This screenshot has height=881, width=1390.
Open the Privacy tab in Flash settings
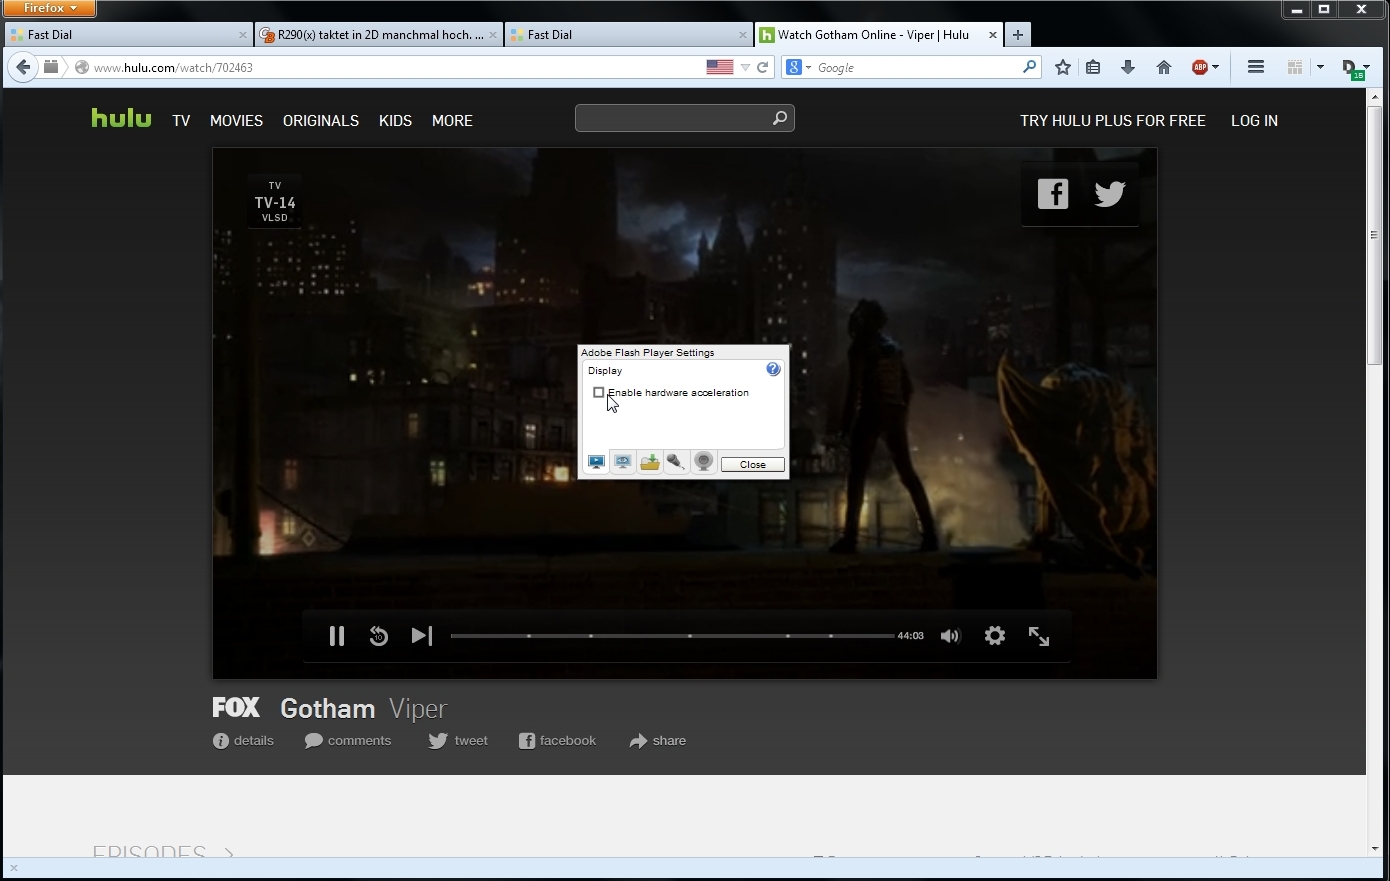[x=623, y=462]
